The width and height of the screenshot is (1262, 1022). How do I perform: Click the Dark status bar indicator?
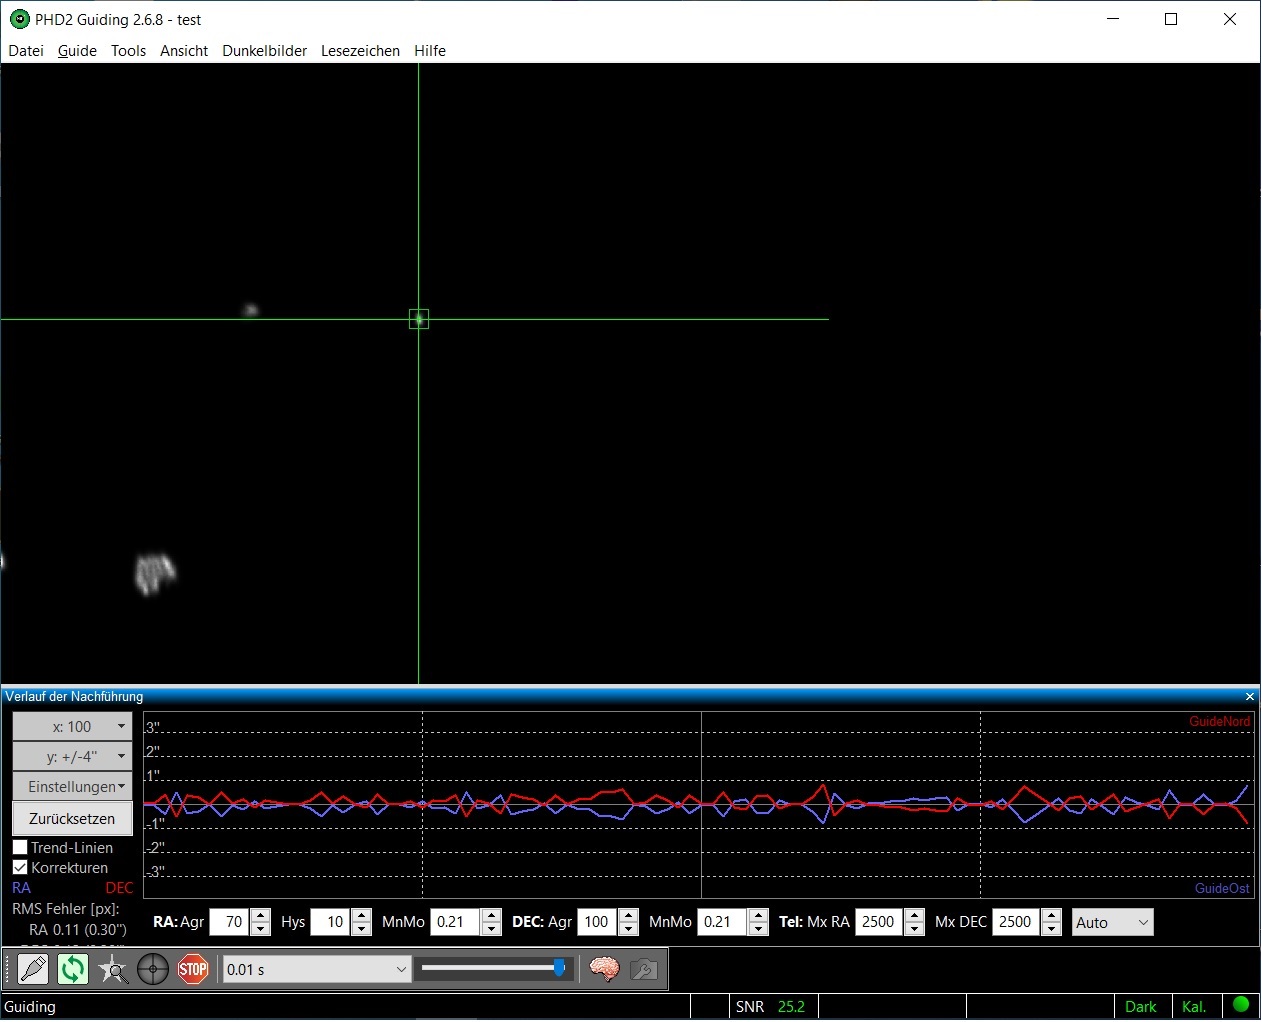[x=1141, y=1006]
